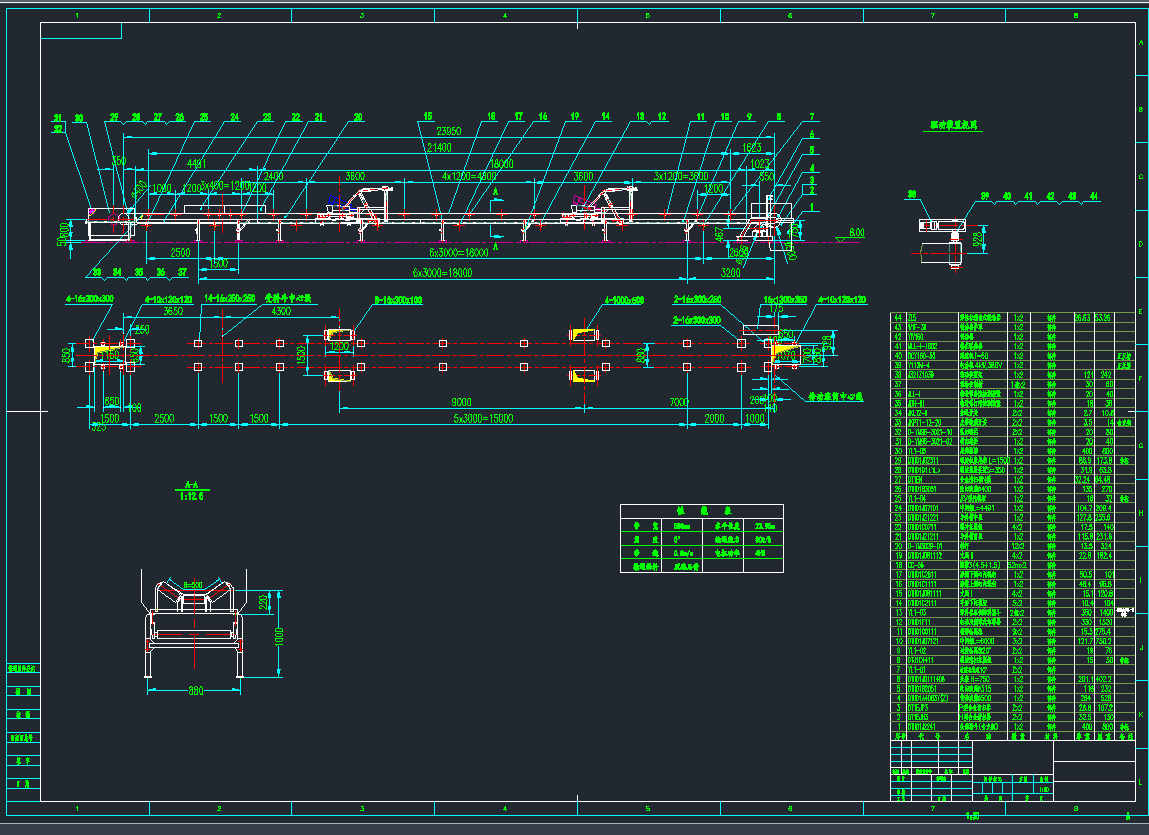Pick balloon number 37 below the elevation
The height and width of the screenshot is (835, 1149).
tap(182, 273)
